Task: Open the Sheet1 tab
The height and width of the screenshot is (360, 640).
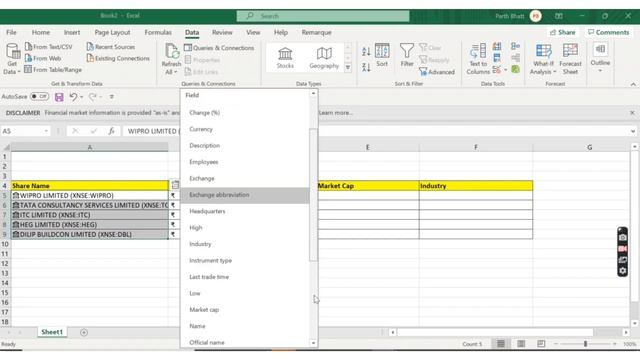Action: [52, 332]
